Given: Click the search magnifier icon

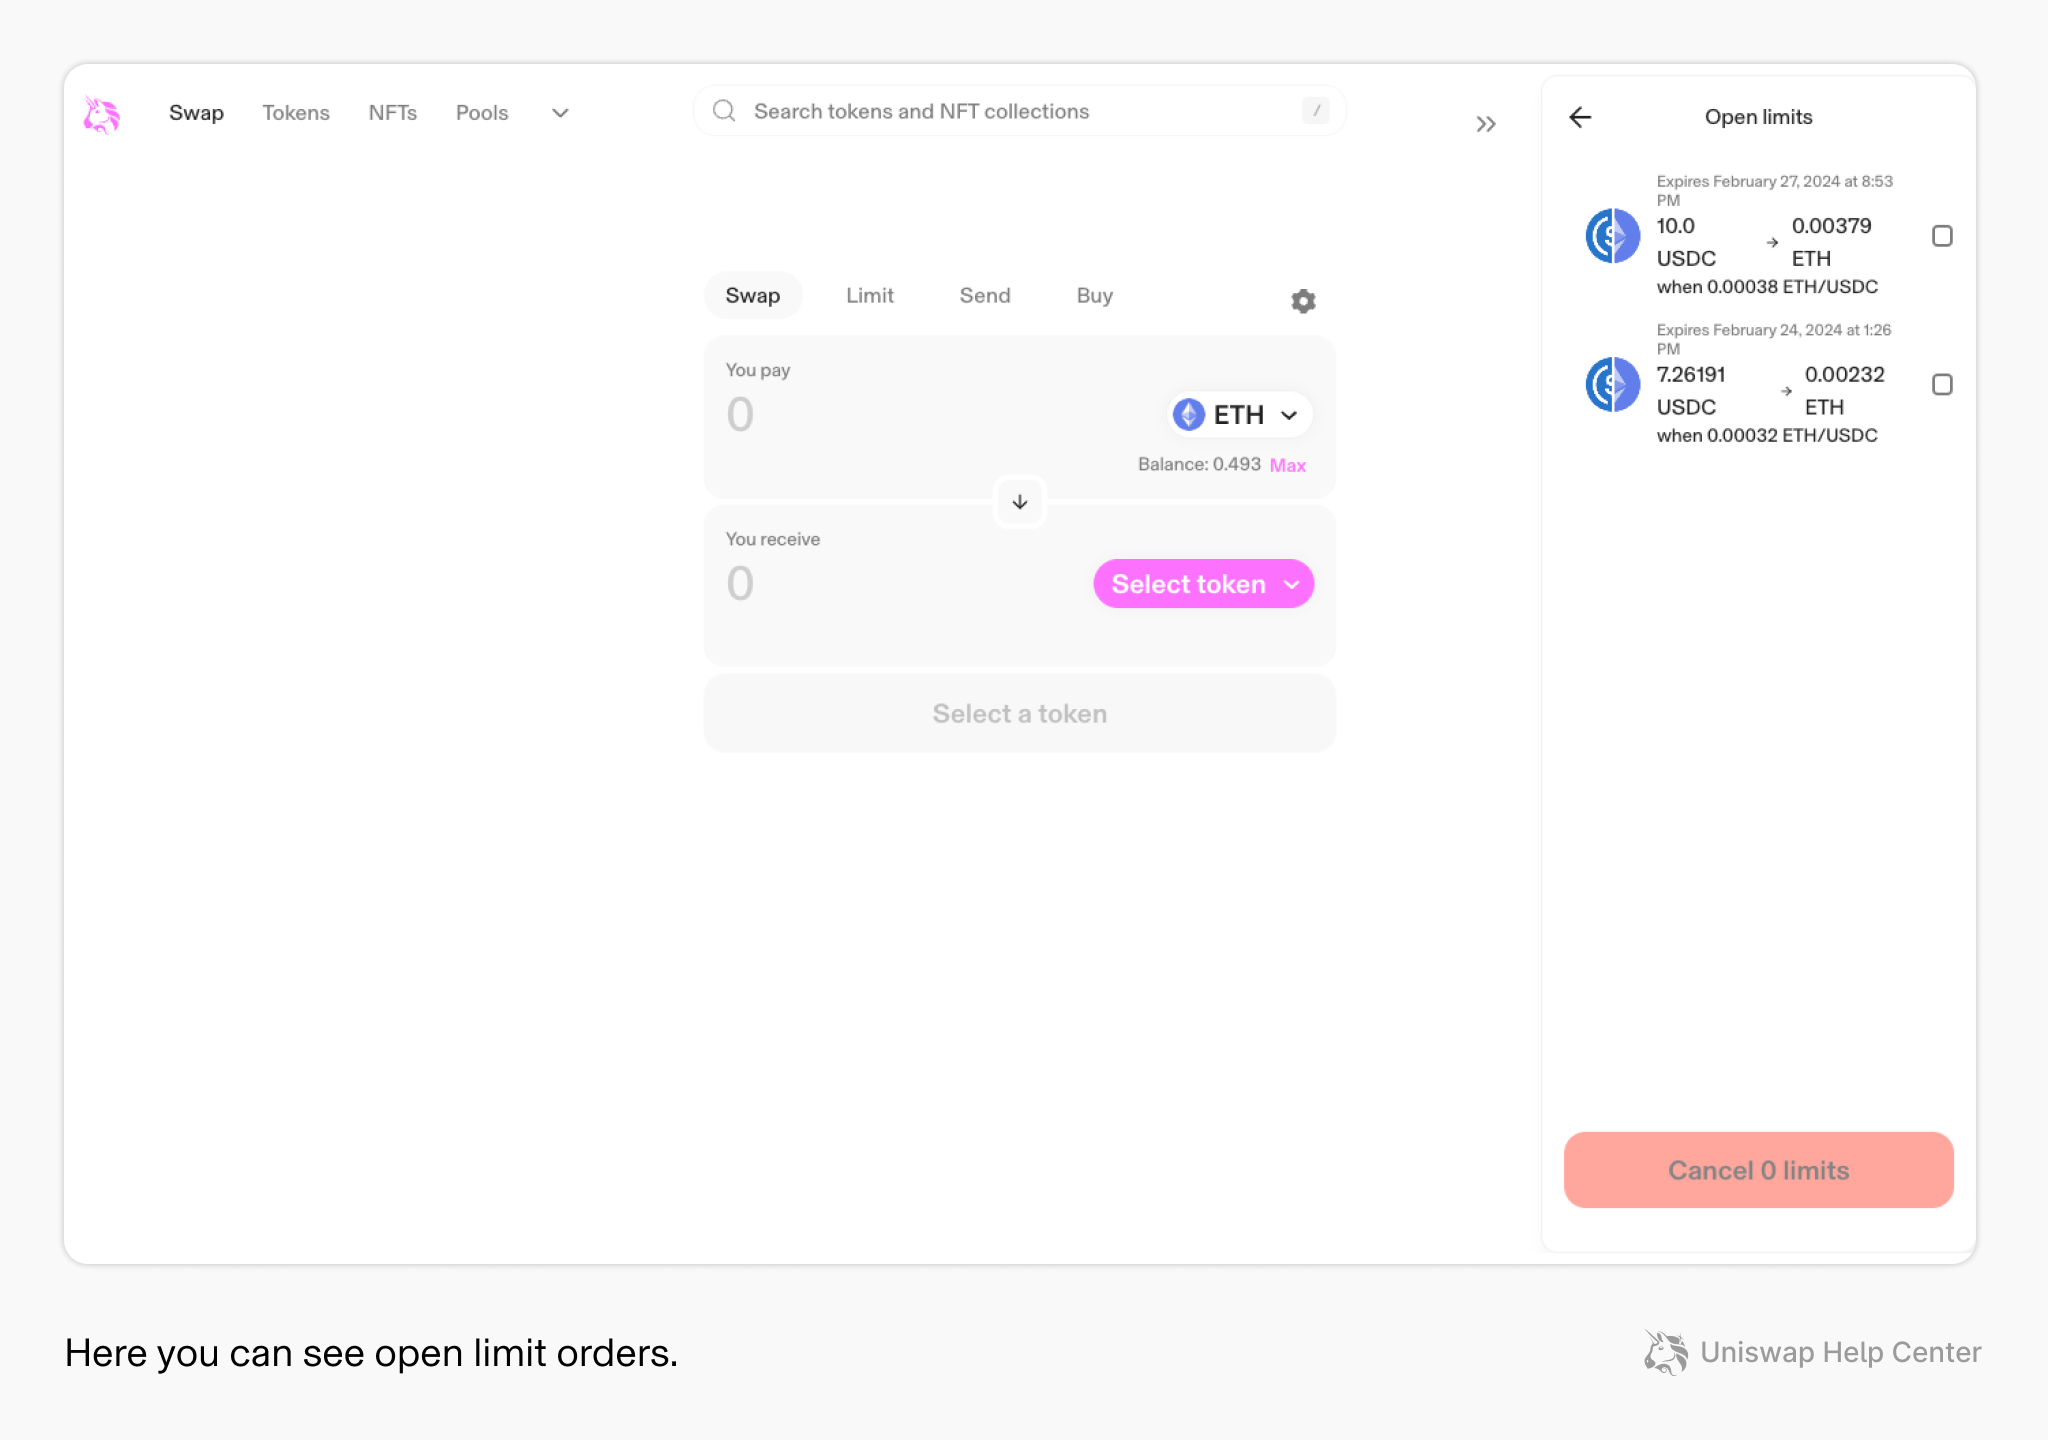Looking at the screenshot, I should click(x=724, y=111).
